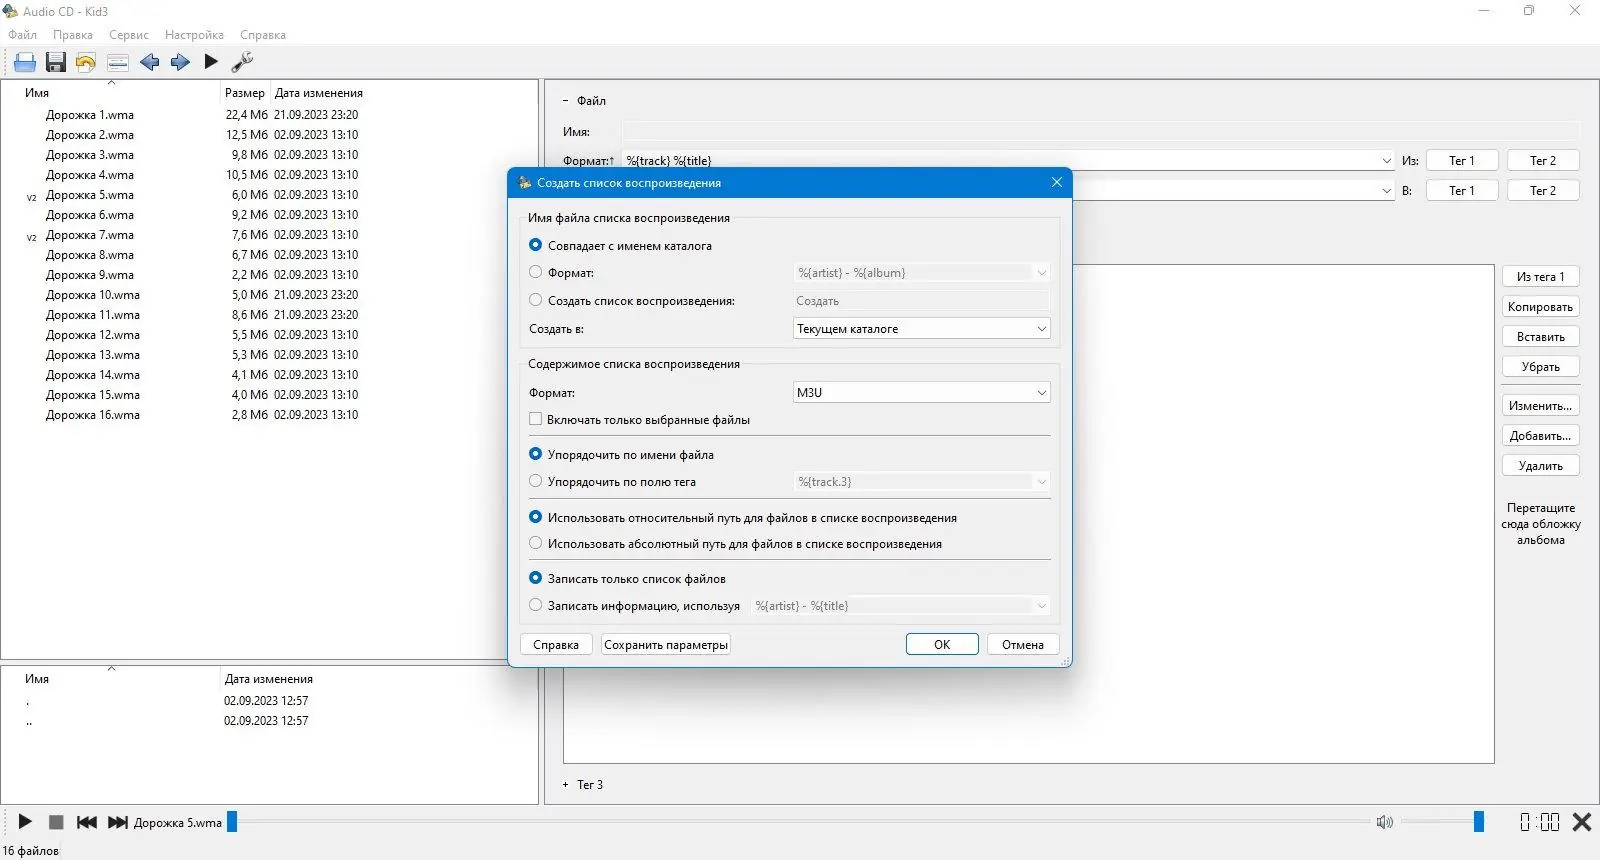This screenshot has height=860, width=1600.
Task: Select file 'Дорожка 10.wma' in the list
Action: (x=92, y=294)
